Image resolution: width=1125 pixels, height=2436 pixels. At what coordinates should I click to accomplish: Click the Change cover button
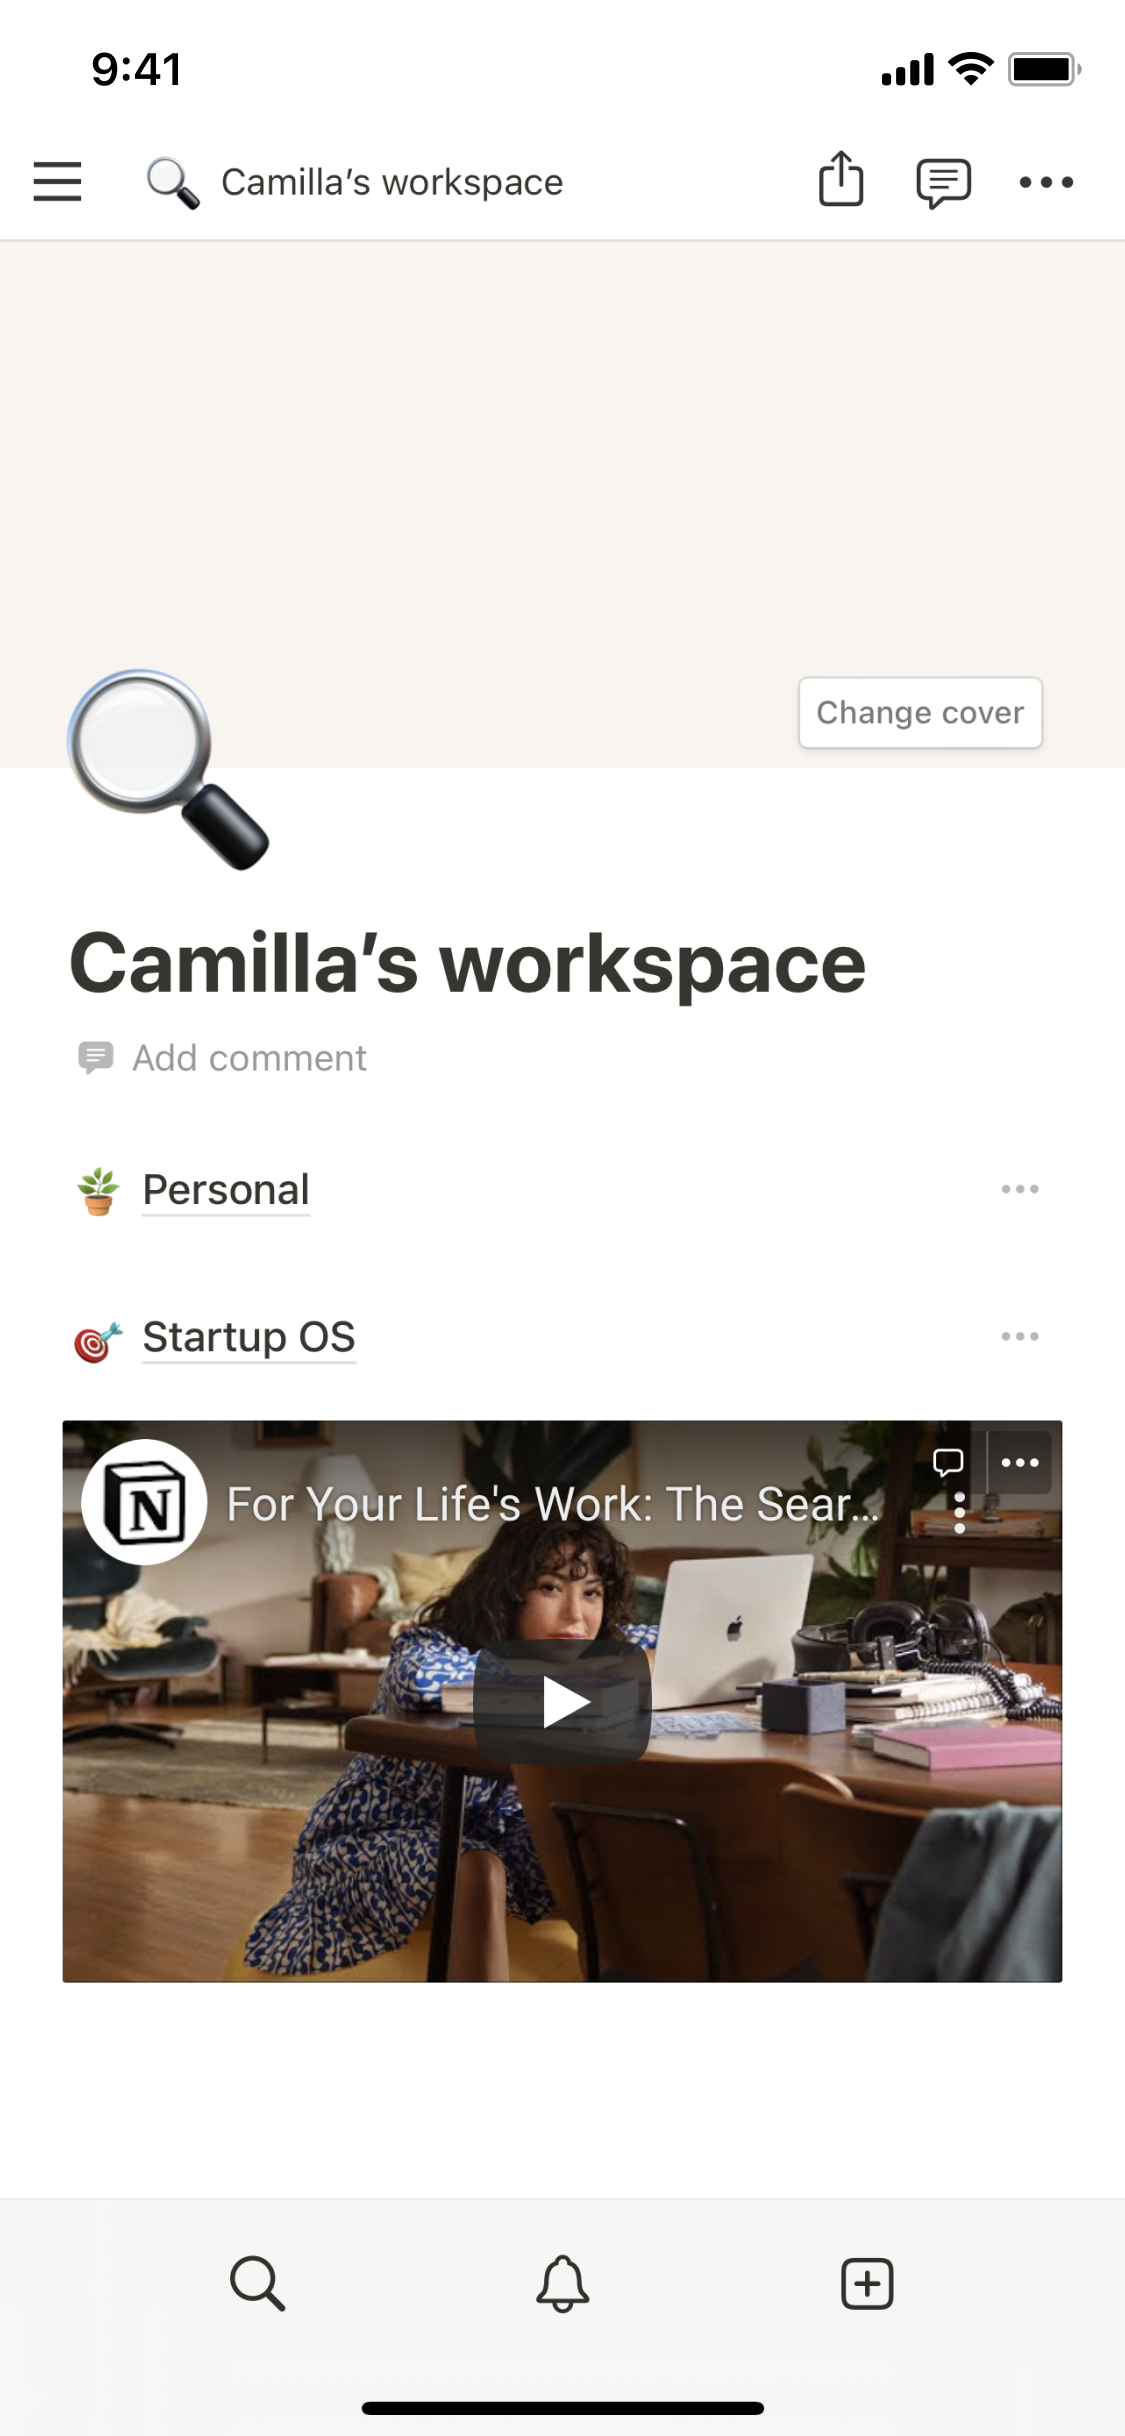point(920,713)
